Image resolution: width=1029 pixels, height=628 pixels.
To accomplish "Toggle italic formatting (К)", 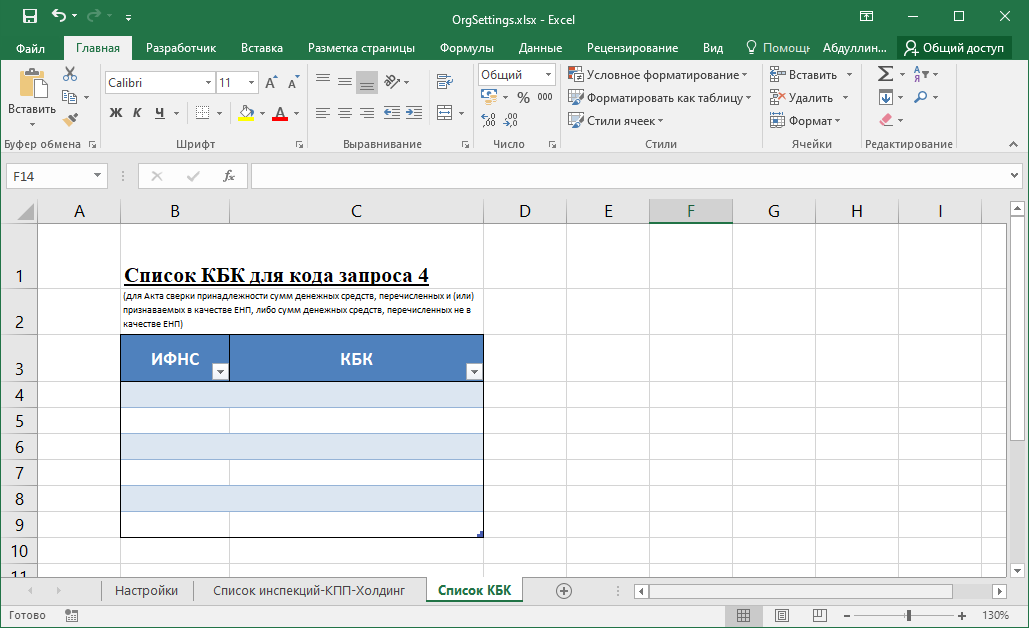I will [137, 113].
